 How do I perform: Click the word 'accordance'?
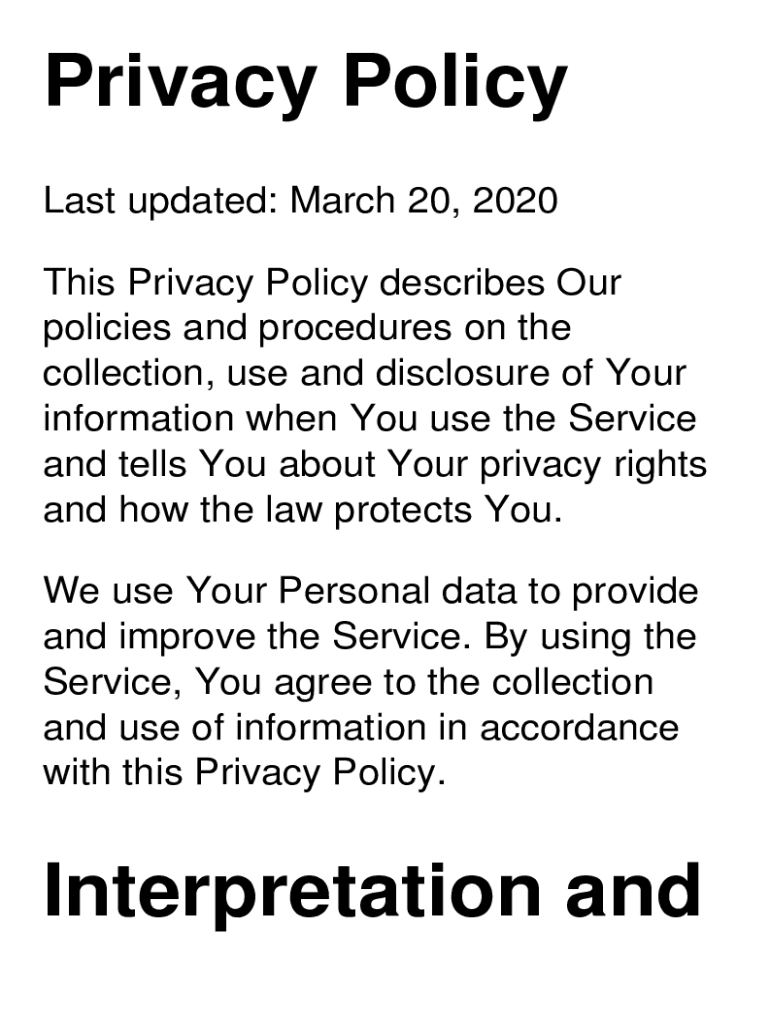point(579,727)
